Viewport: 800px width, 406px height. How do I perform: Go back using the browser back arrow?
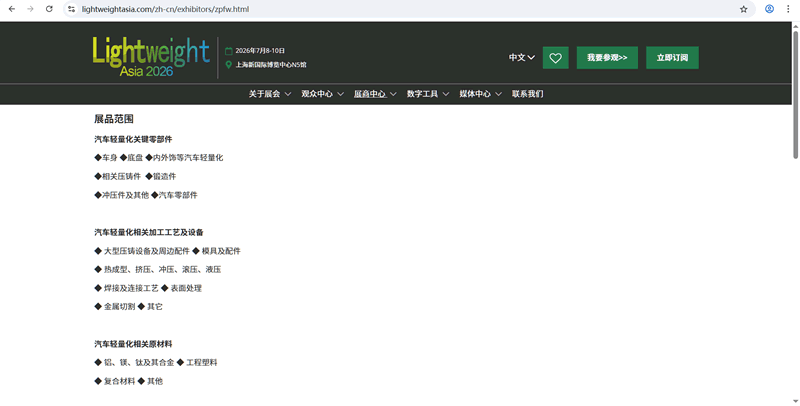pyautogui.click(x=11, y=9)
